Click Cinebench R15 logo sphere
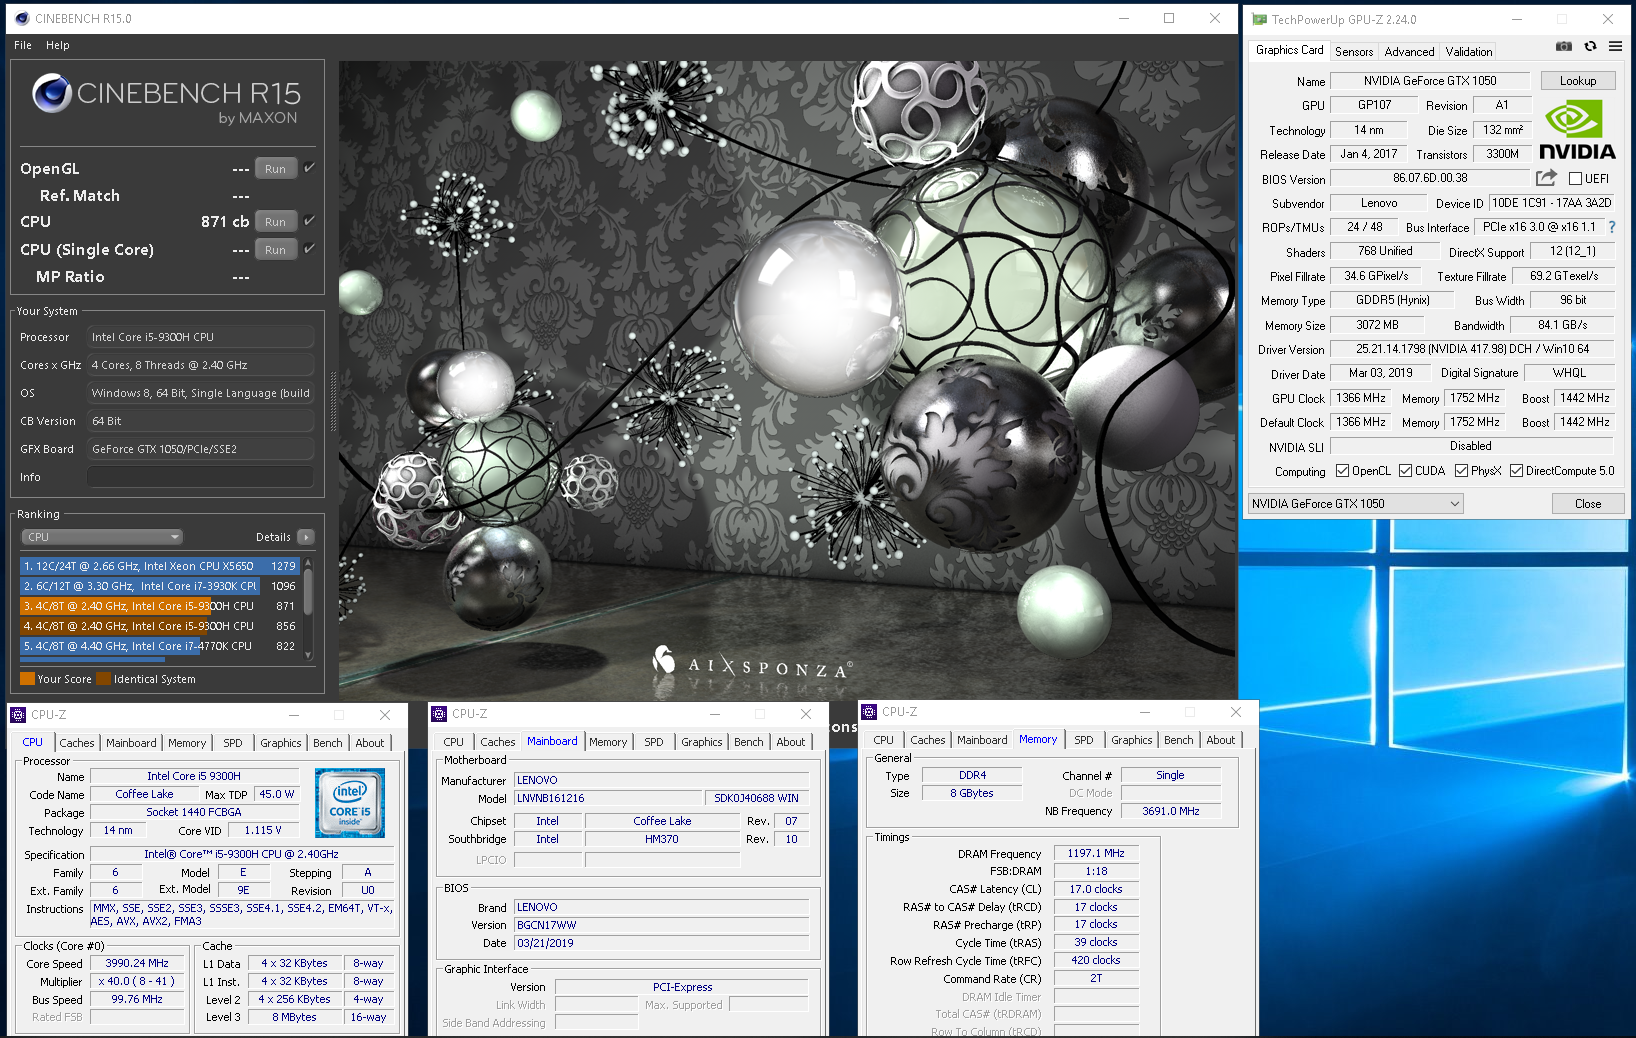 pos(51,94)
